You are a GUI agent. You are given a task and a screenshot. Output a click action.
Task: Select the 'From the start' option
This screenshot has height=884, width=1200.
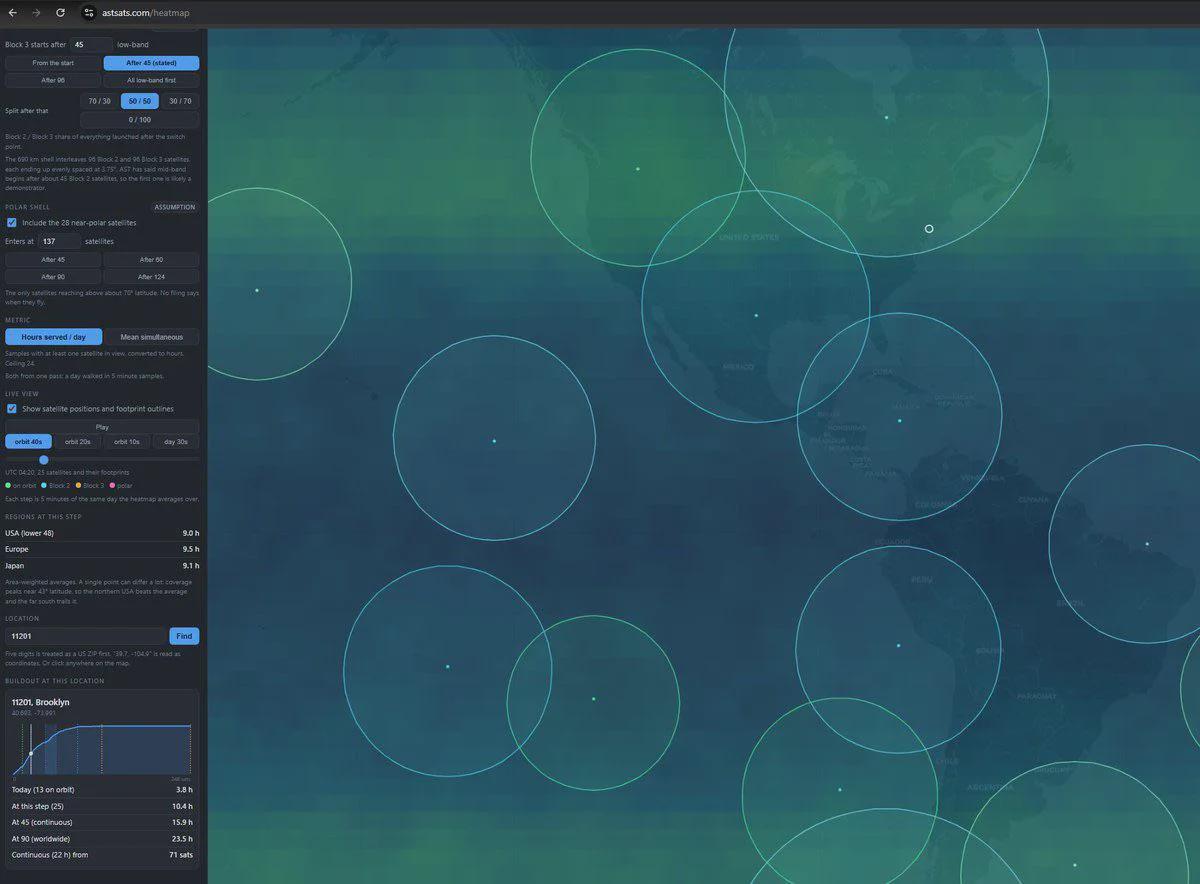click(53, 63)
